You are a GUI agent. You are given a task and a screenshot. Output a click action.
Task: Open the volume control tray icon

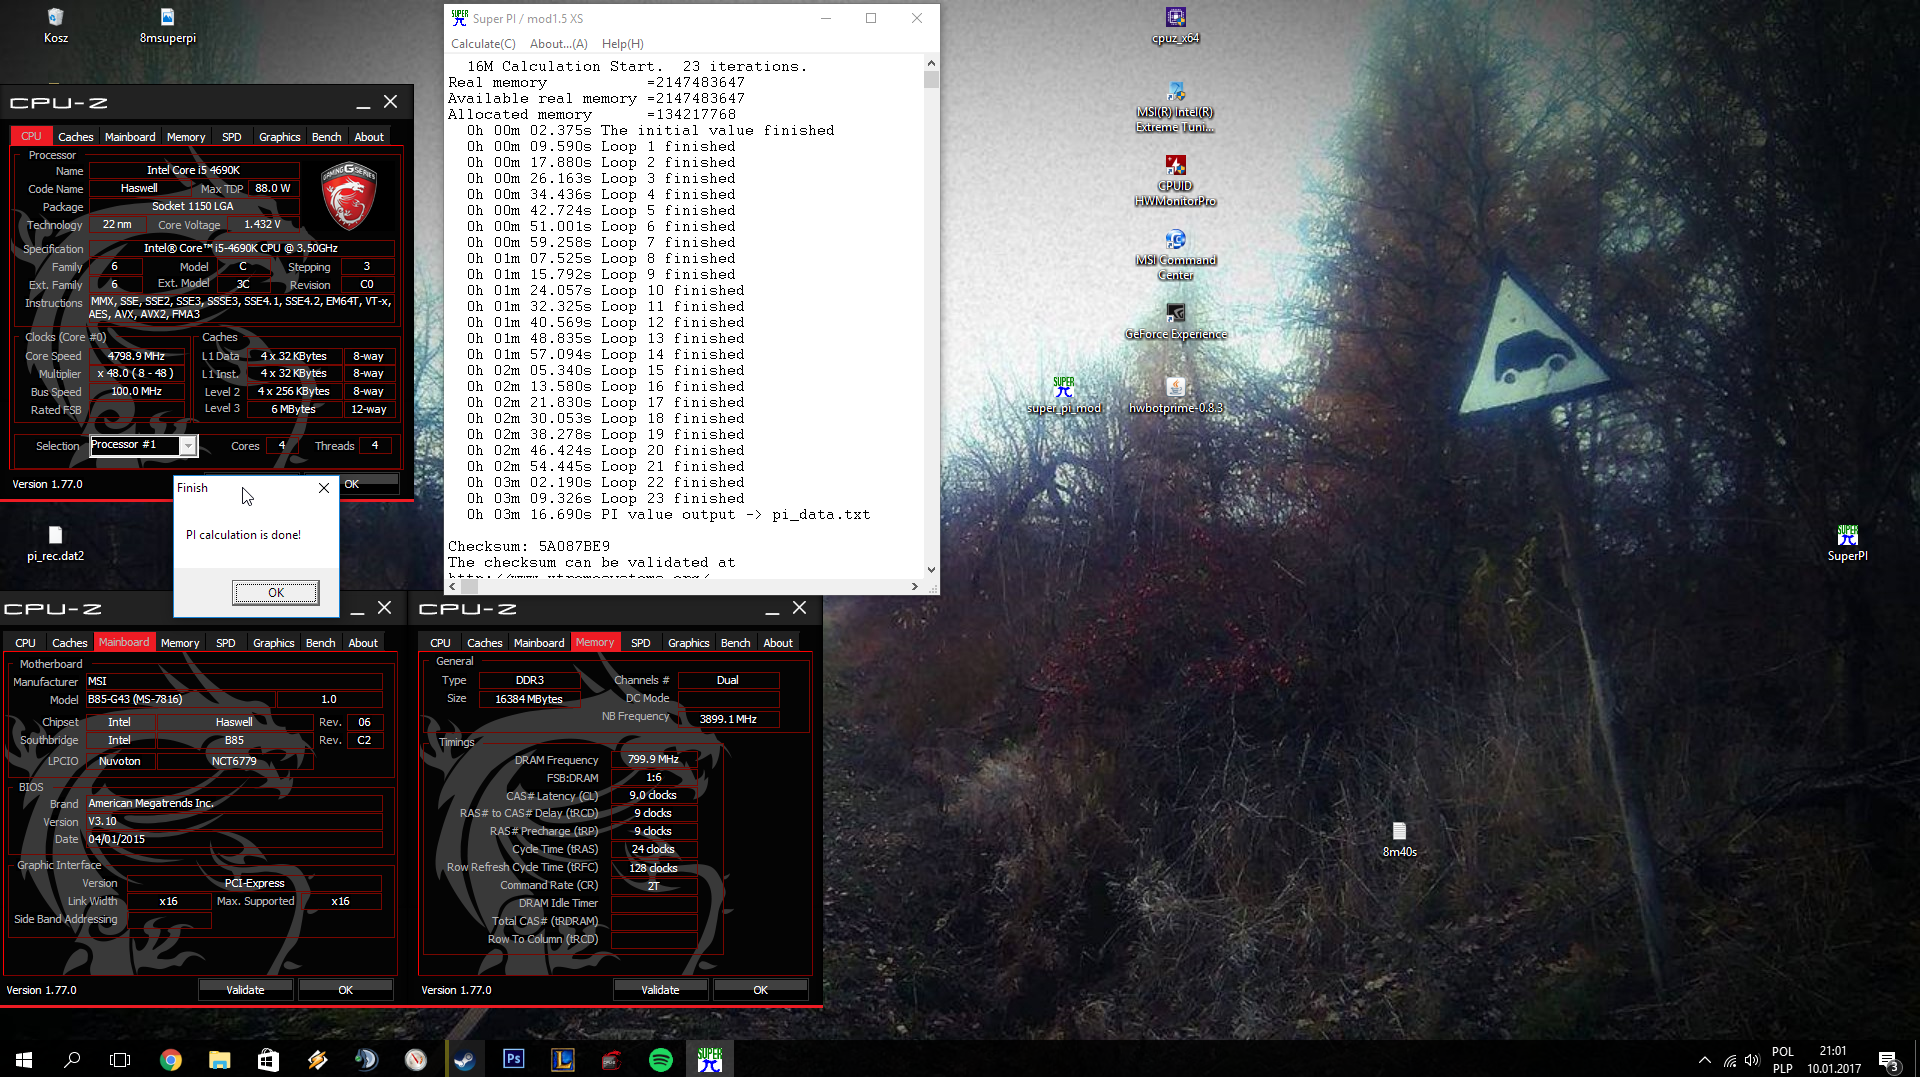1752,1060
